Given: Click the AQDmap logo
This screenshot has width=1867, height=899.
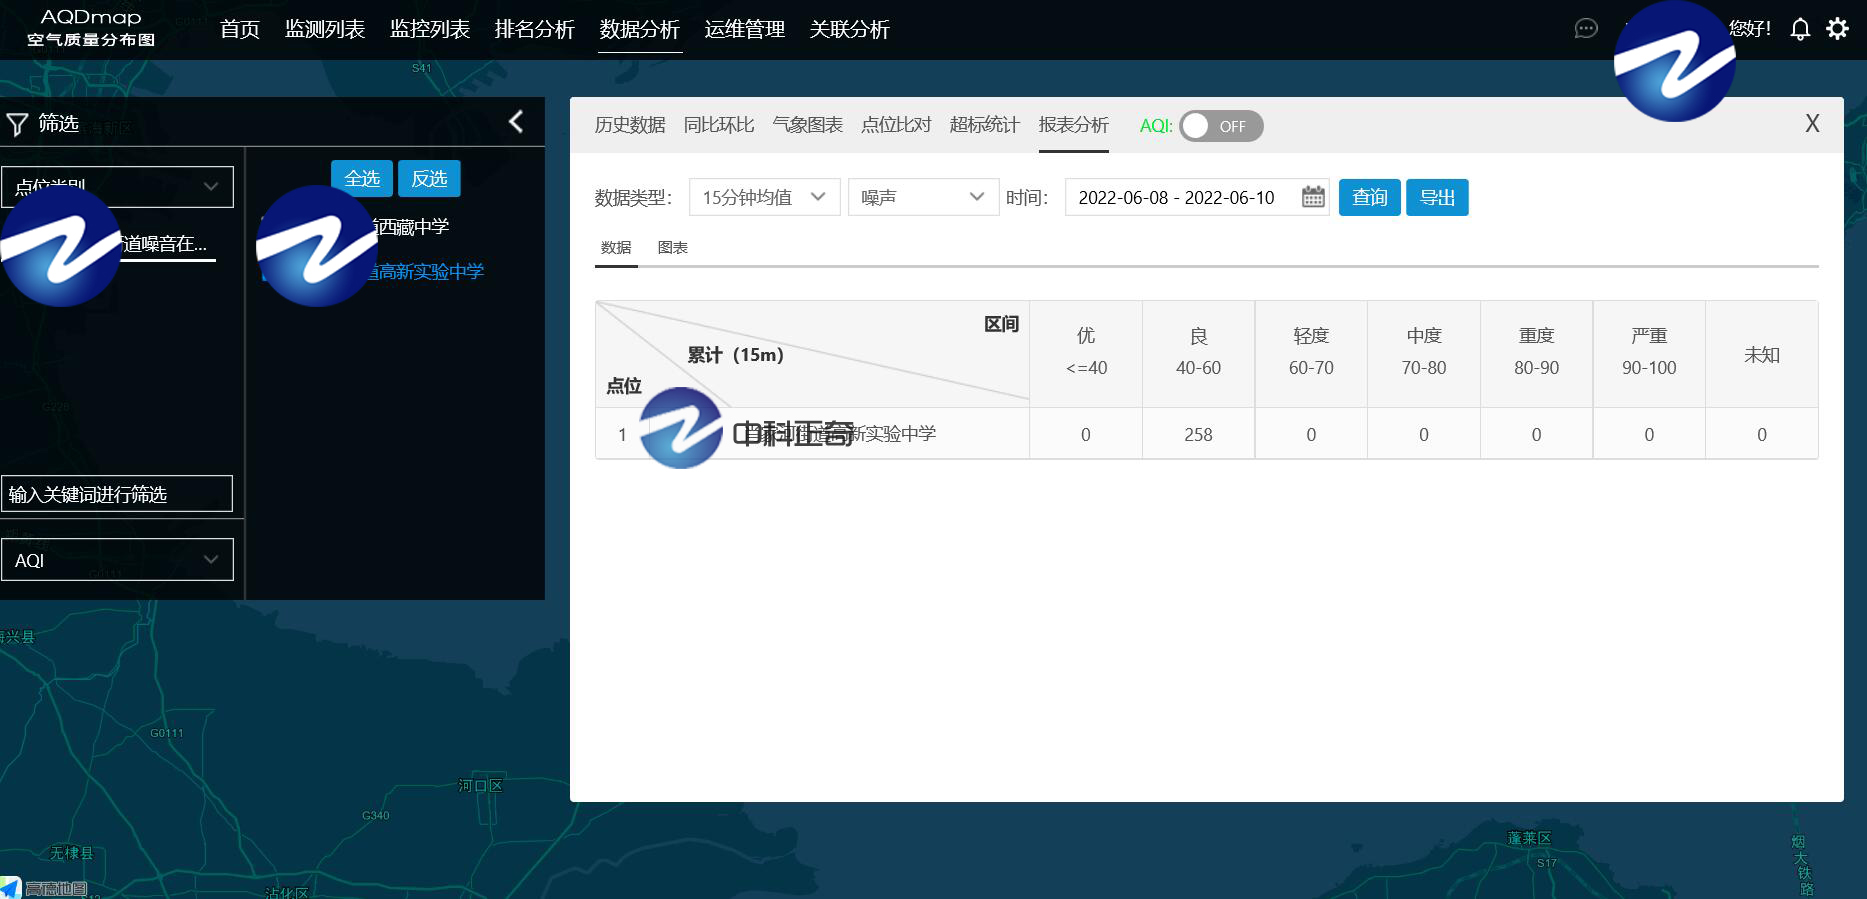Looking at the screenshot, I should pyautogui.click(x=91, y=28).
